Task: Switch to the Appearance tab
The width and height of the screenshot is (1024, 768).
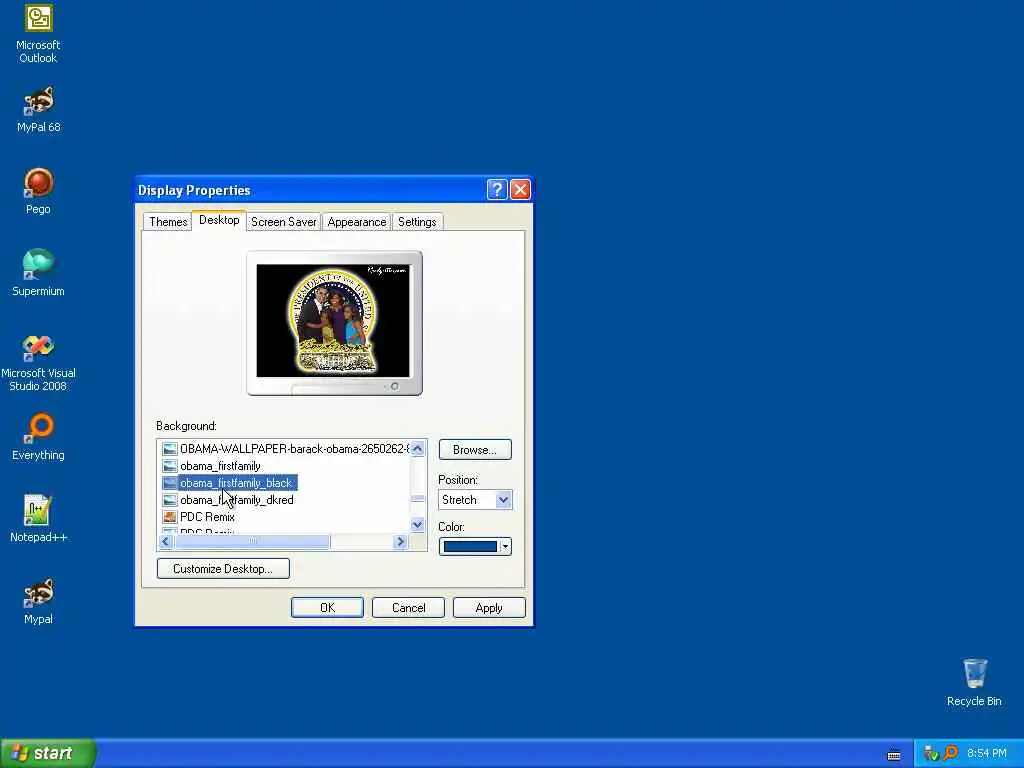Action: (357, 222)
